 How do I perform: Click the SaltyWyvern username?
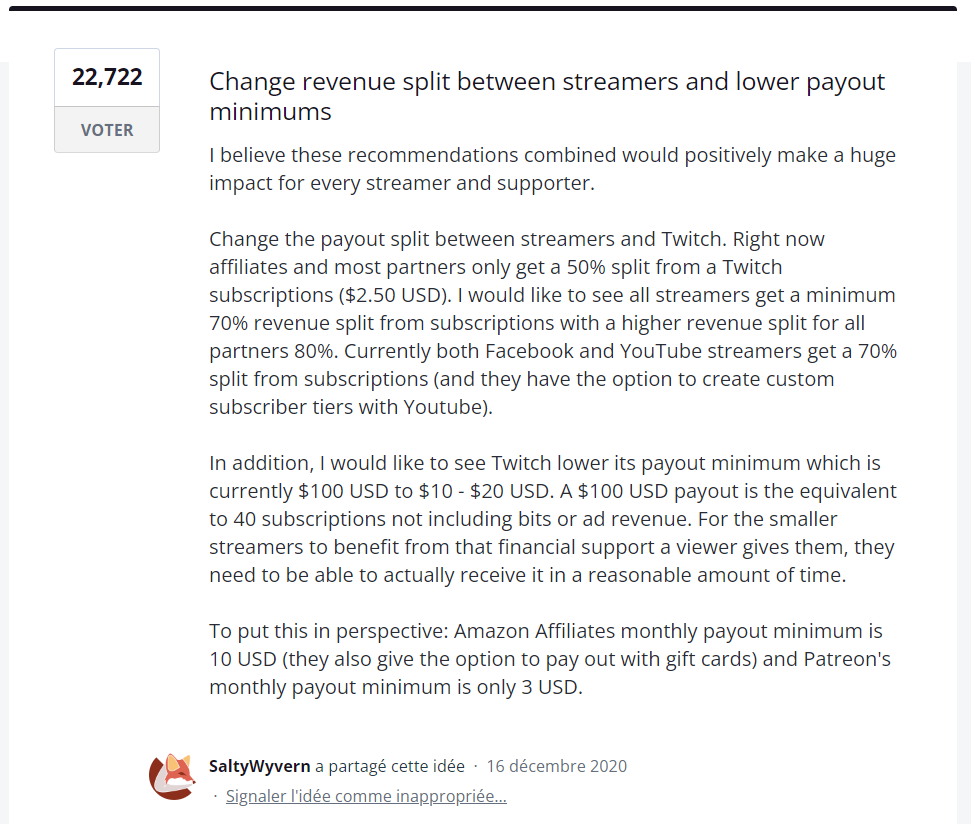[259, 767]
